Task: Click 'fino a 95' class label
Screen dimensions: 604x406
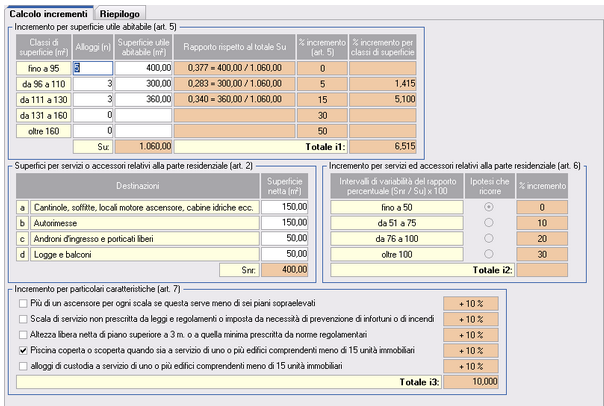Action: pos(44,68)
